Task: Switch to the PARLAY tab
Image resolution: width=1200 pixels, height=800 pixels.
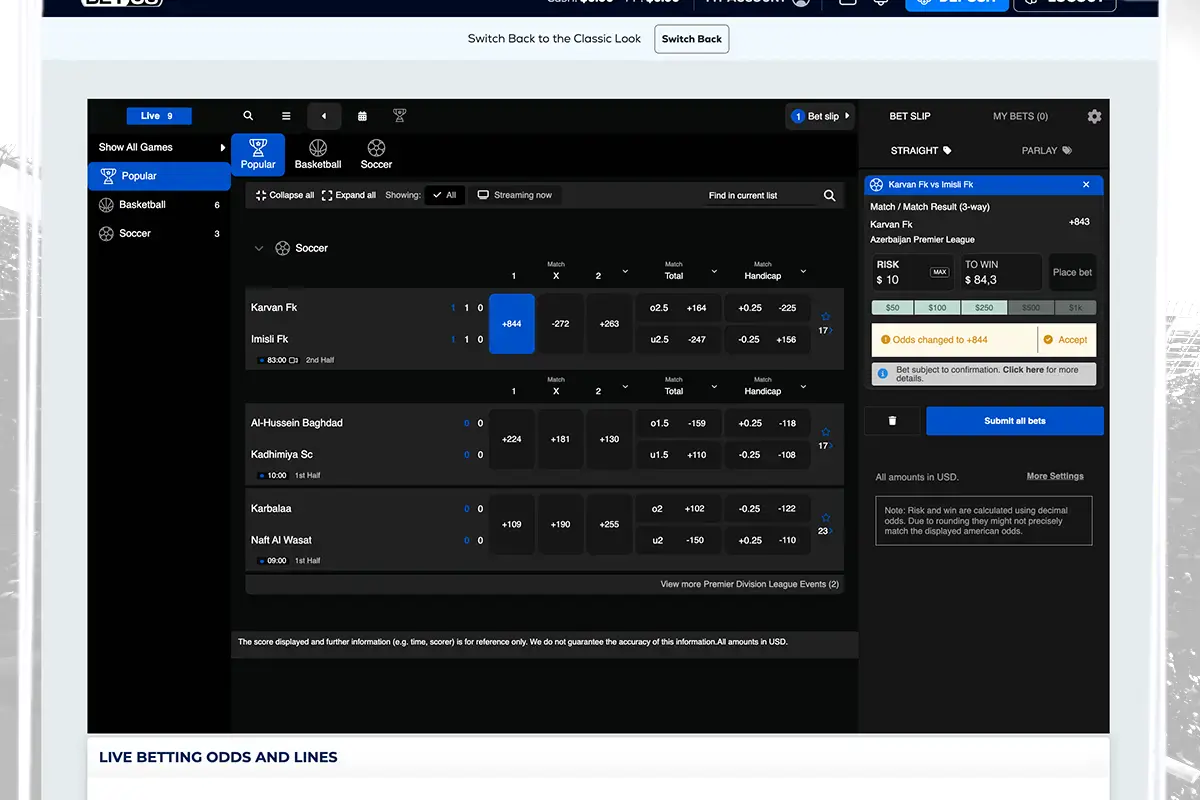Action: click(x=1046, y=150)
